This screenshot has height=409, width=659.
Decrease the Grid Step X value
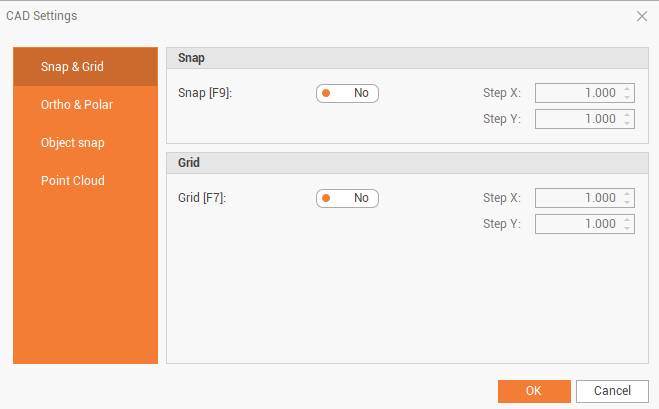pos(627,203)
